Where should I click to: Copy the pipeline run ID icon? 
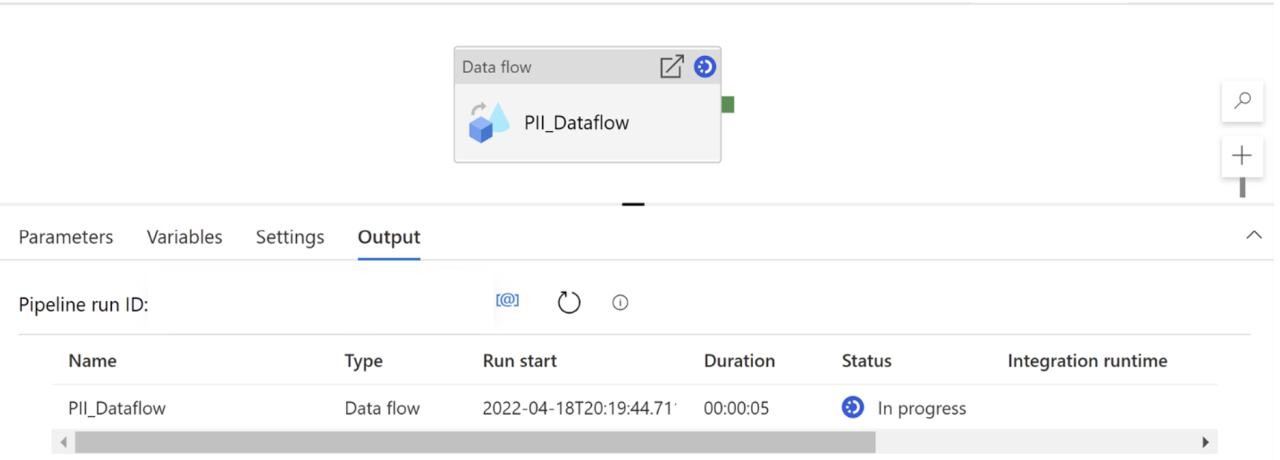point(508,301)
